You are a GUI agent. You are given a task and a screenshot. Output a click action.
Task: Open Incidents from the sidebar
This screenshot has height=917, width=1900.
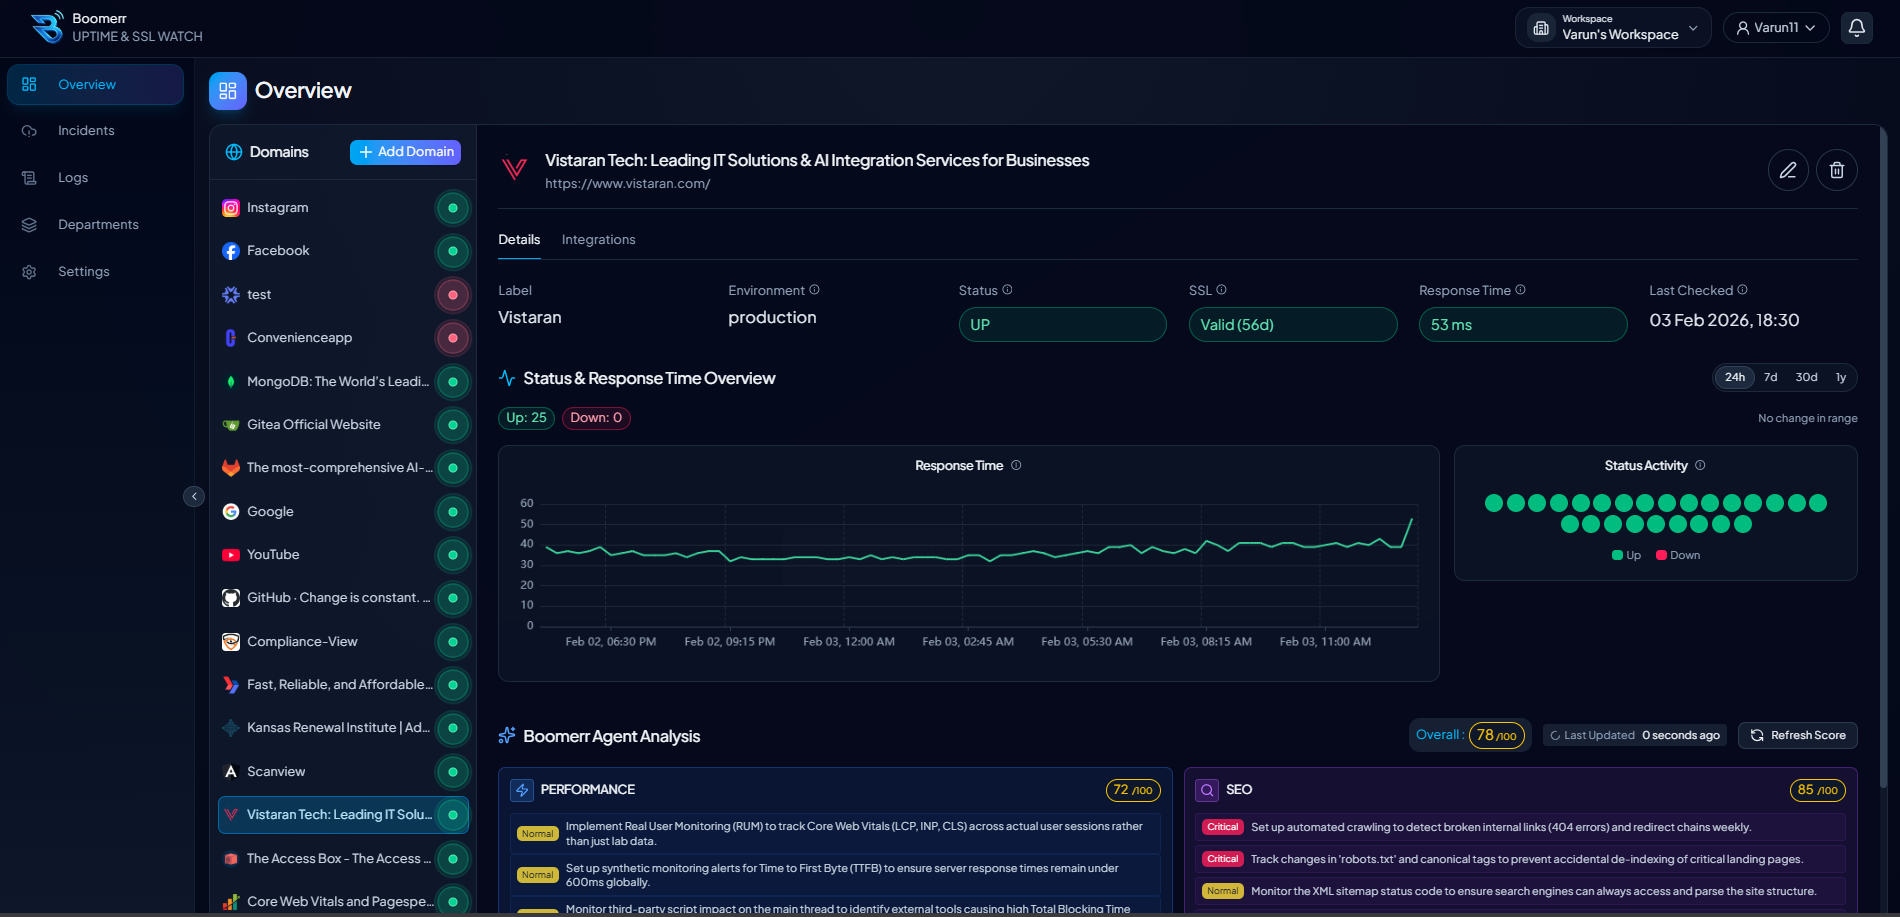[86, 131]
